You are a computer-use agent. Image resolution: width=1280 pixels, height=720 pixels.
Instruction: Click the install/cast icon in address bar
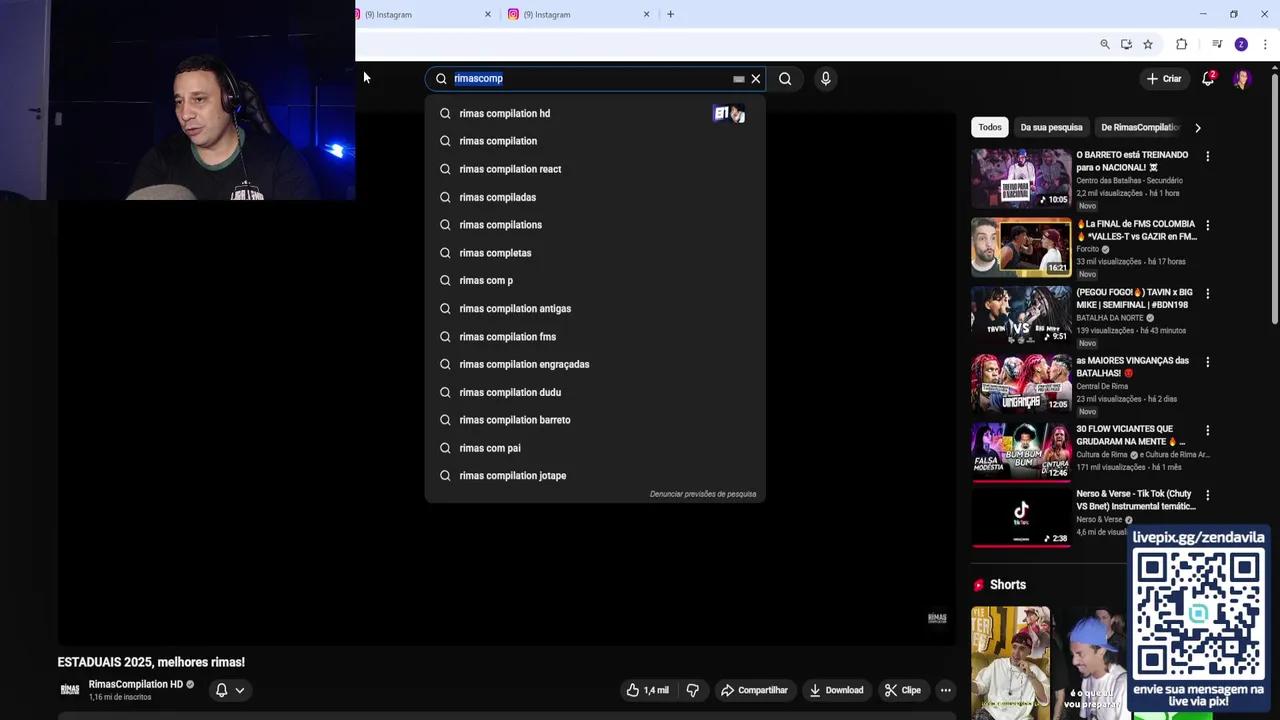[1126, 44]
